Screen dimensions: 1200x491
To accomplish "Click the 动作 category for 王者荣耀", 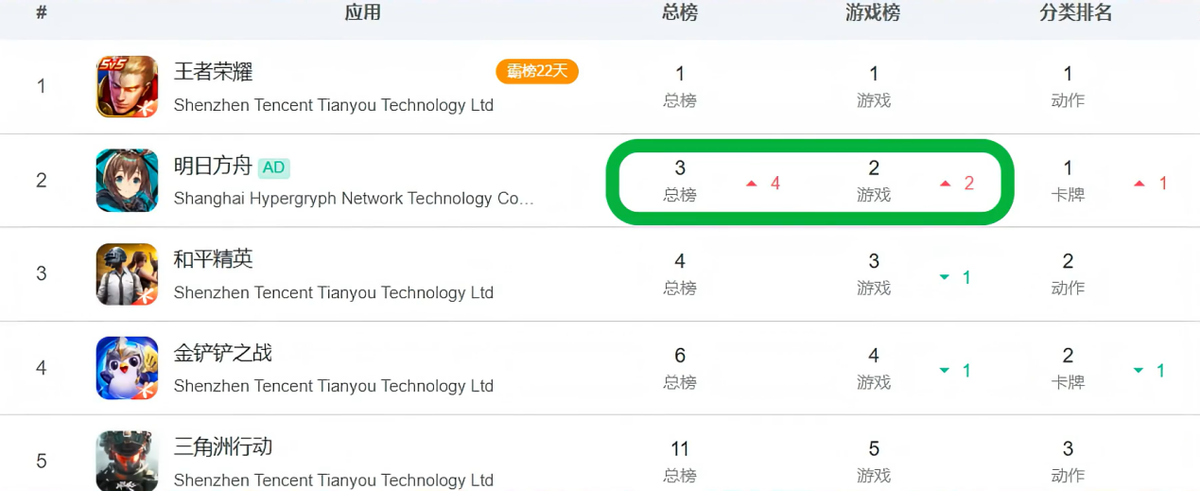I will [1068, 101].
